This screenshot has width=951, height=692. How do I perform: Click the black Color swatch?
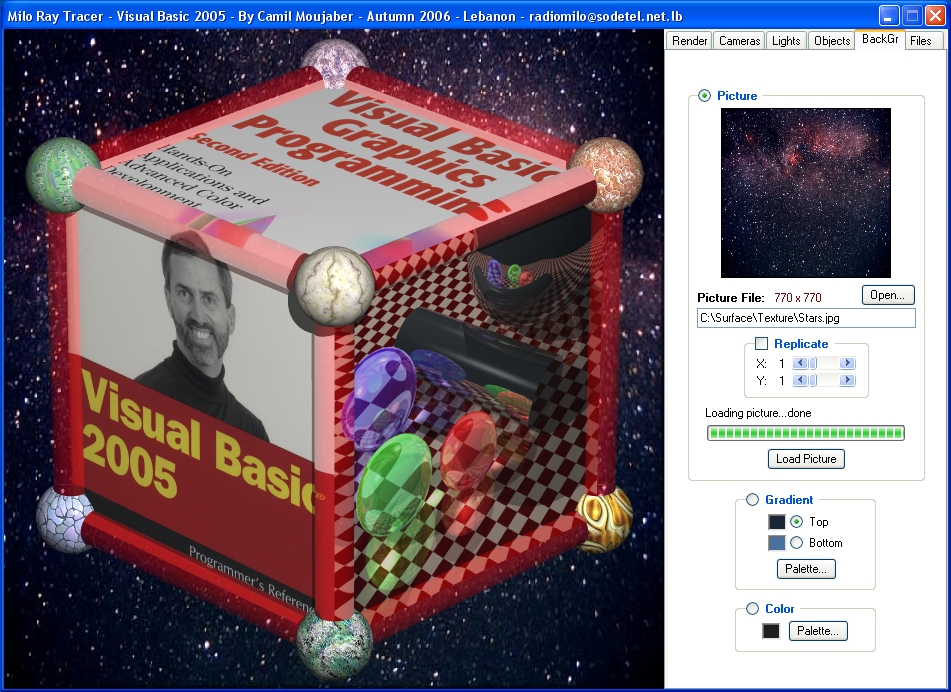pyautogui.click(x=771, y=631)
